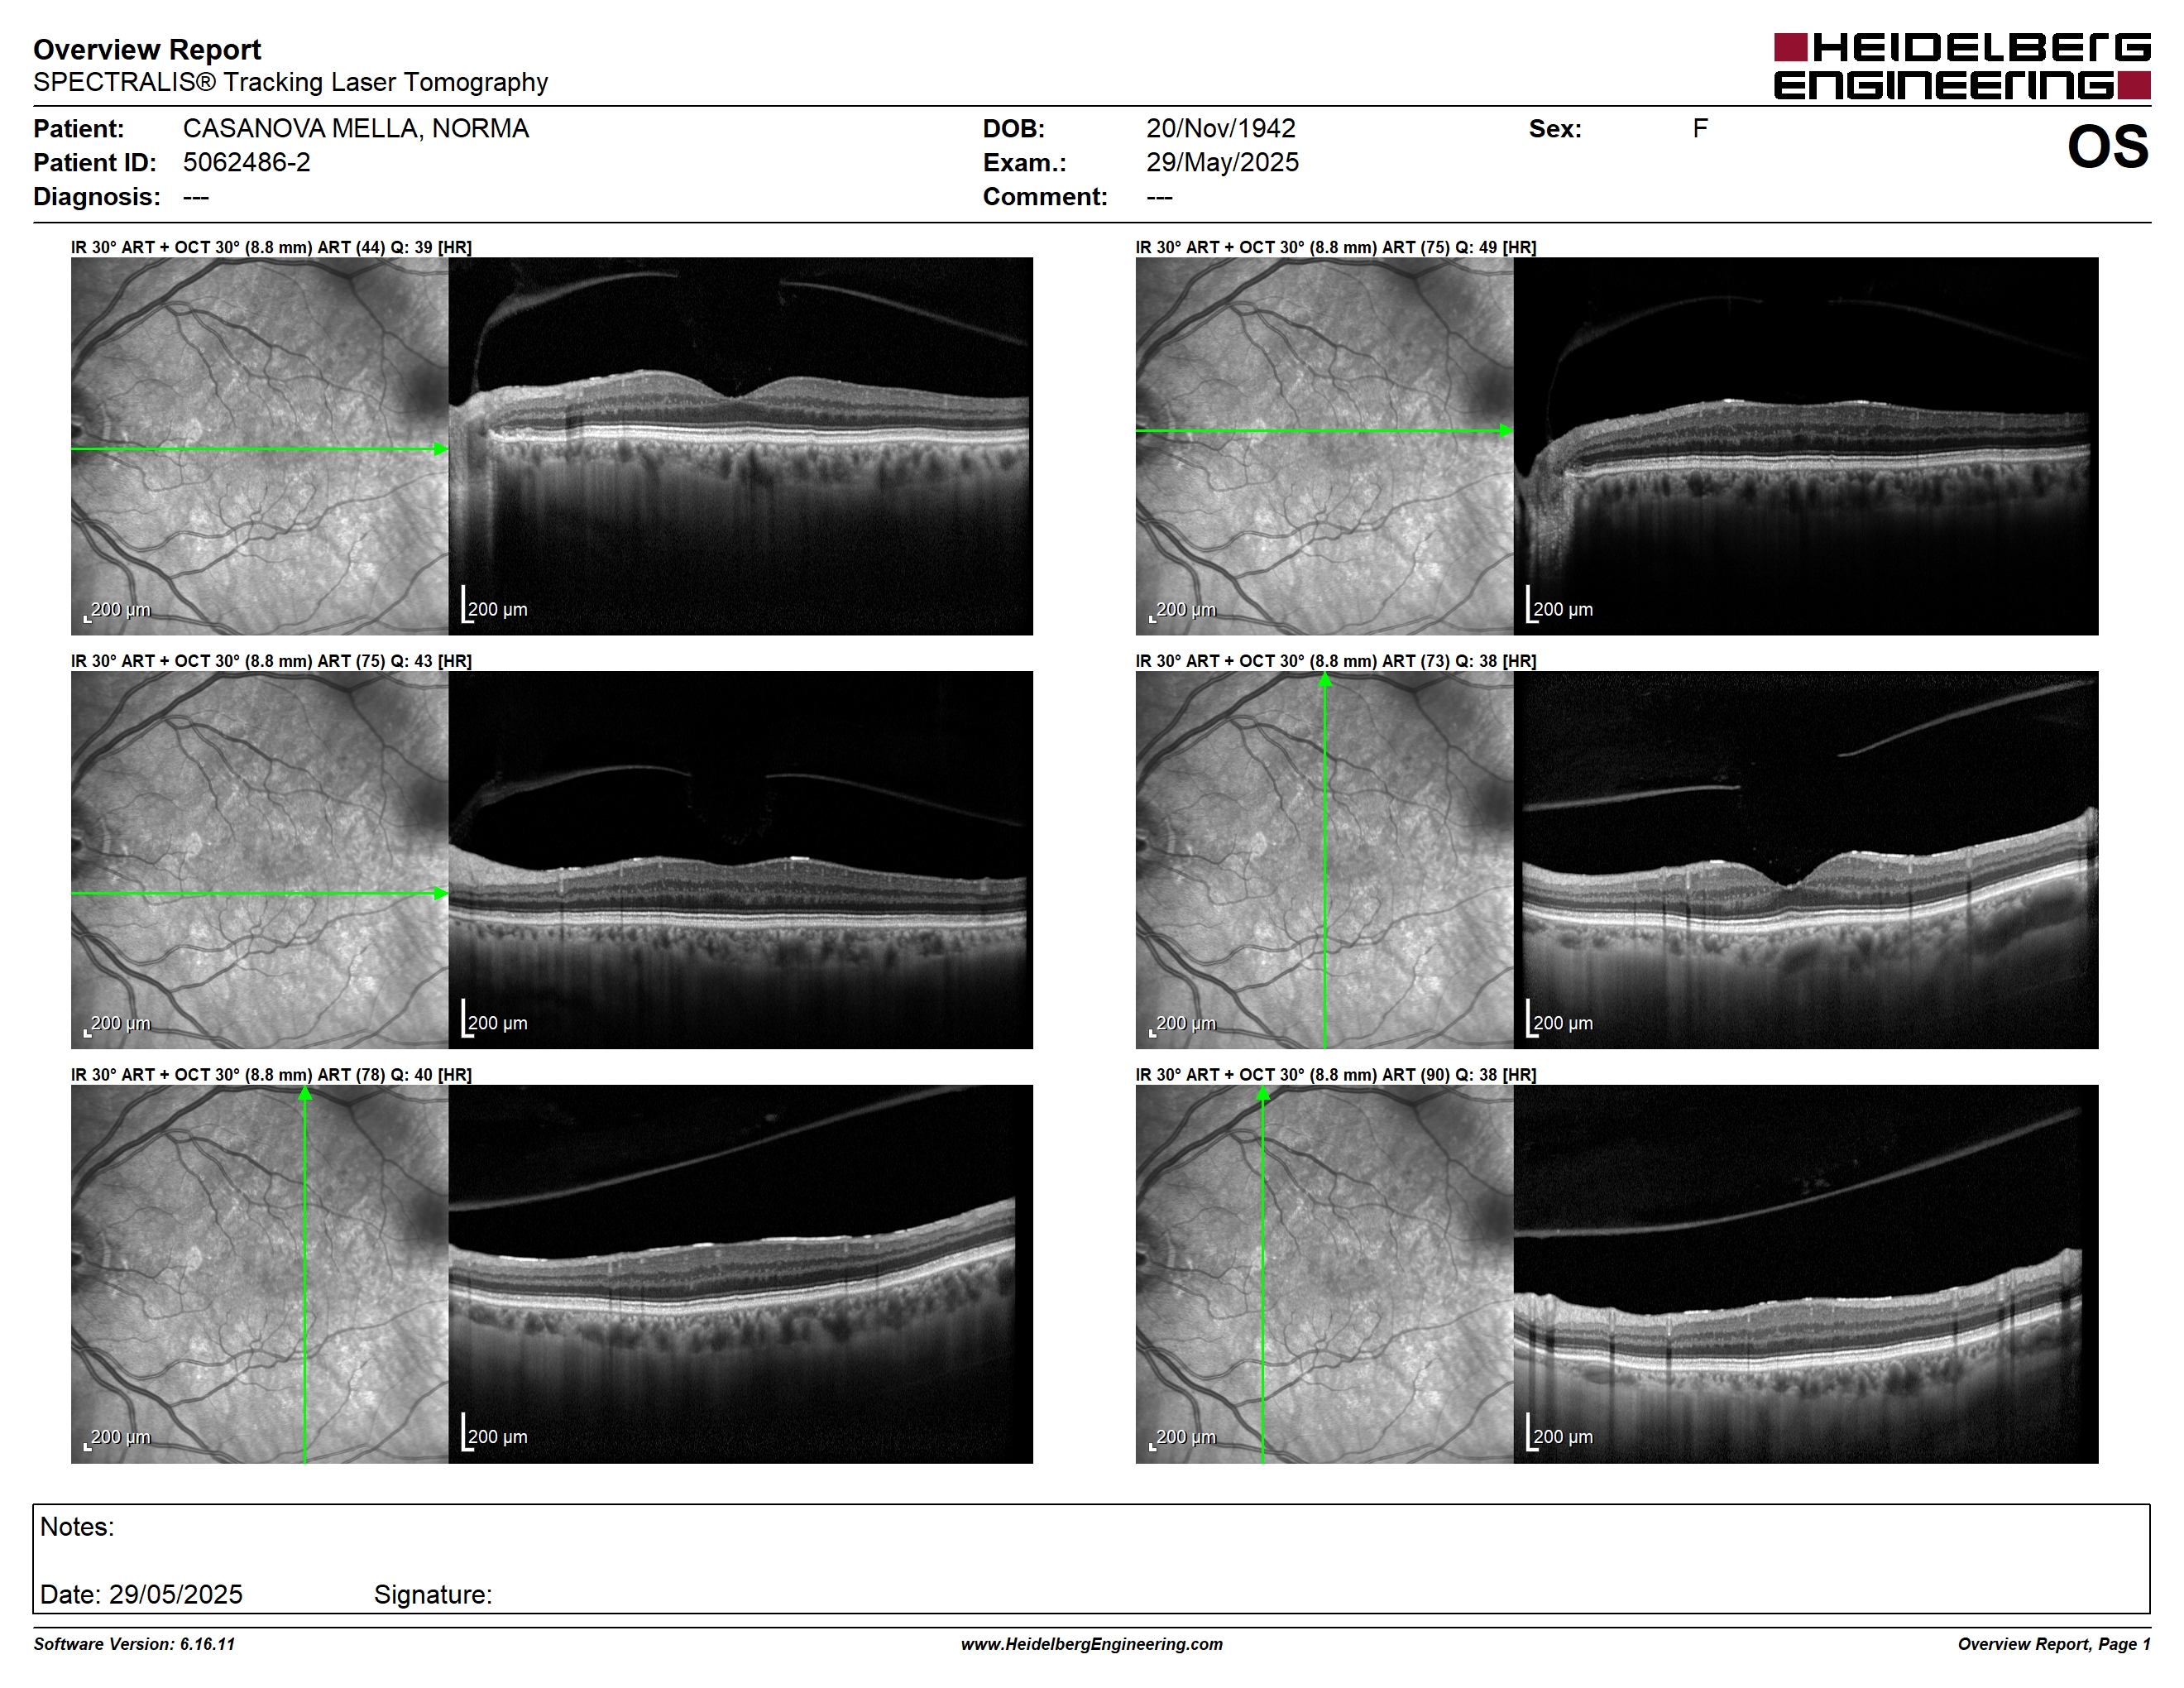Click the scan caption with ART (78) Q: 40
This screenshot has width=2184, height=1688.
click(x=271, y=1075)
